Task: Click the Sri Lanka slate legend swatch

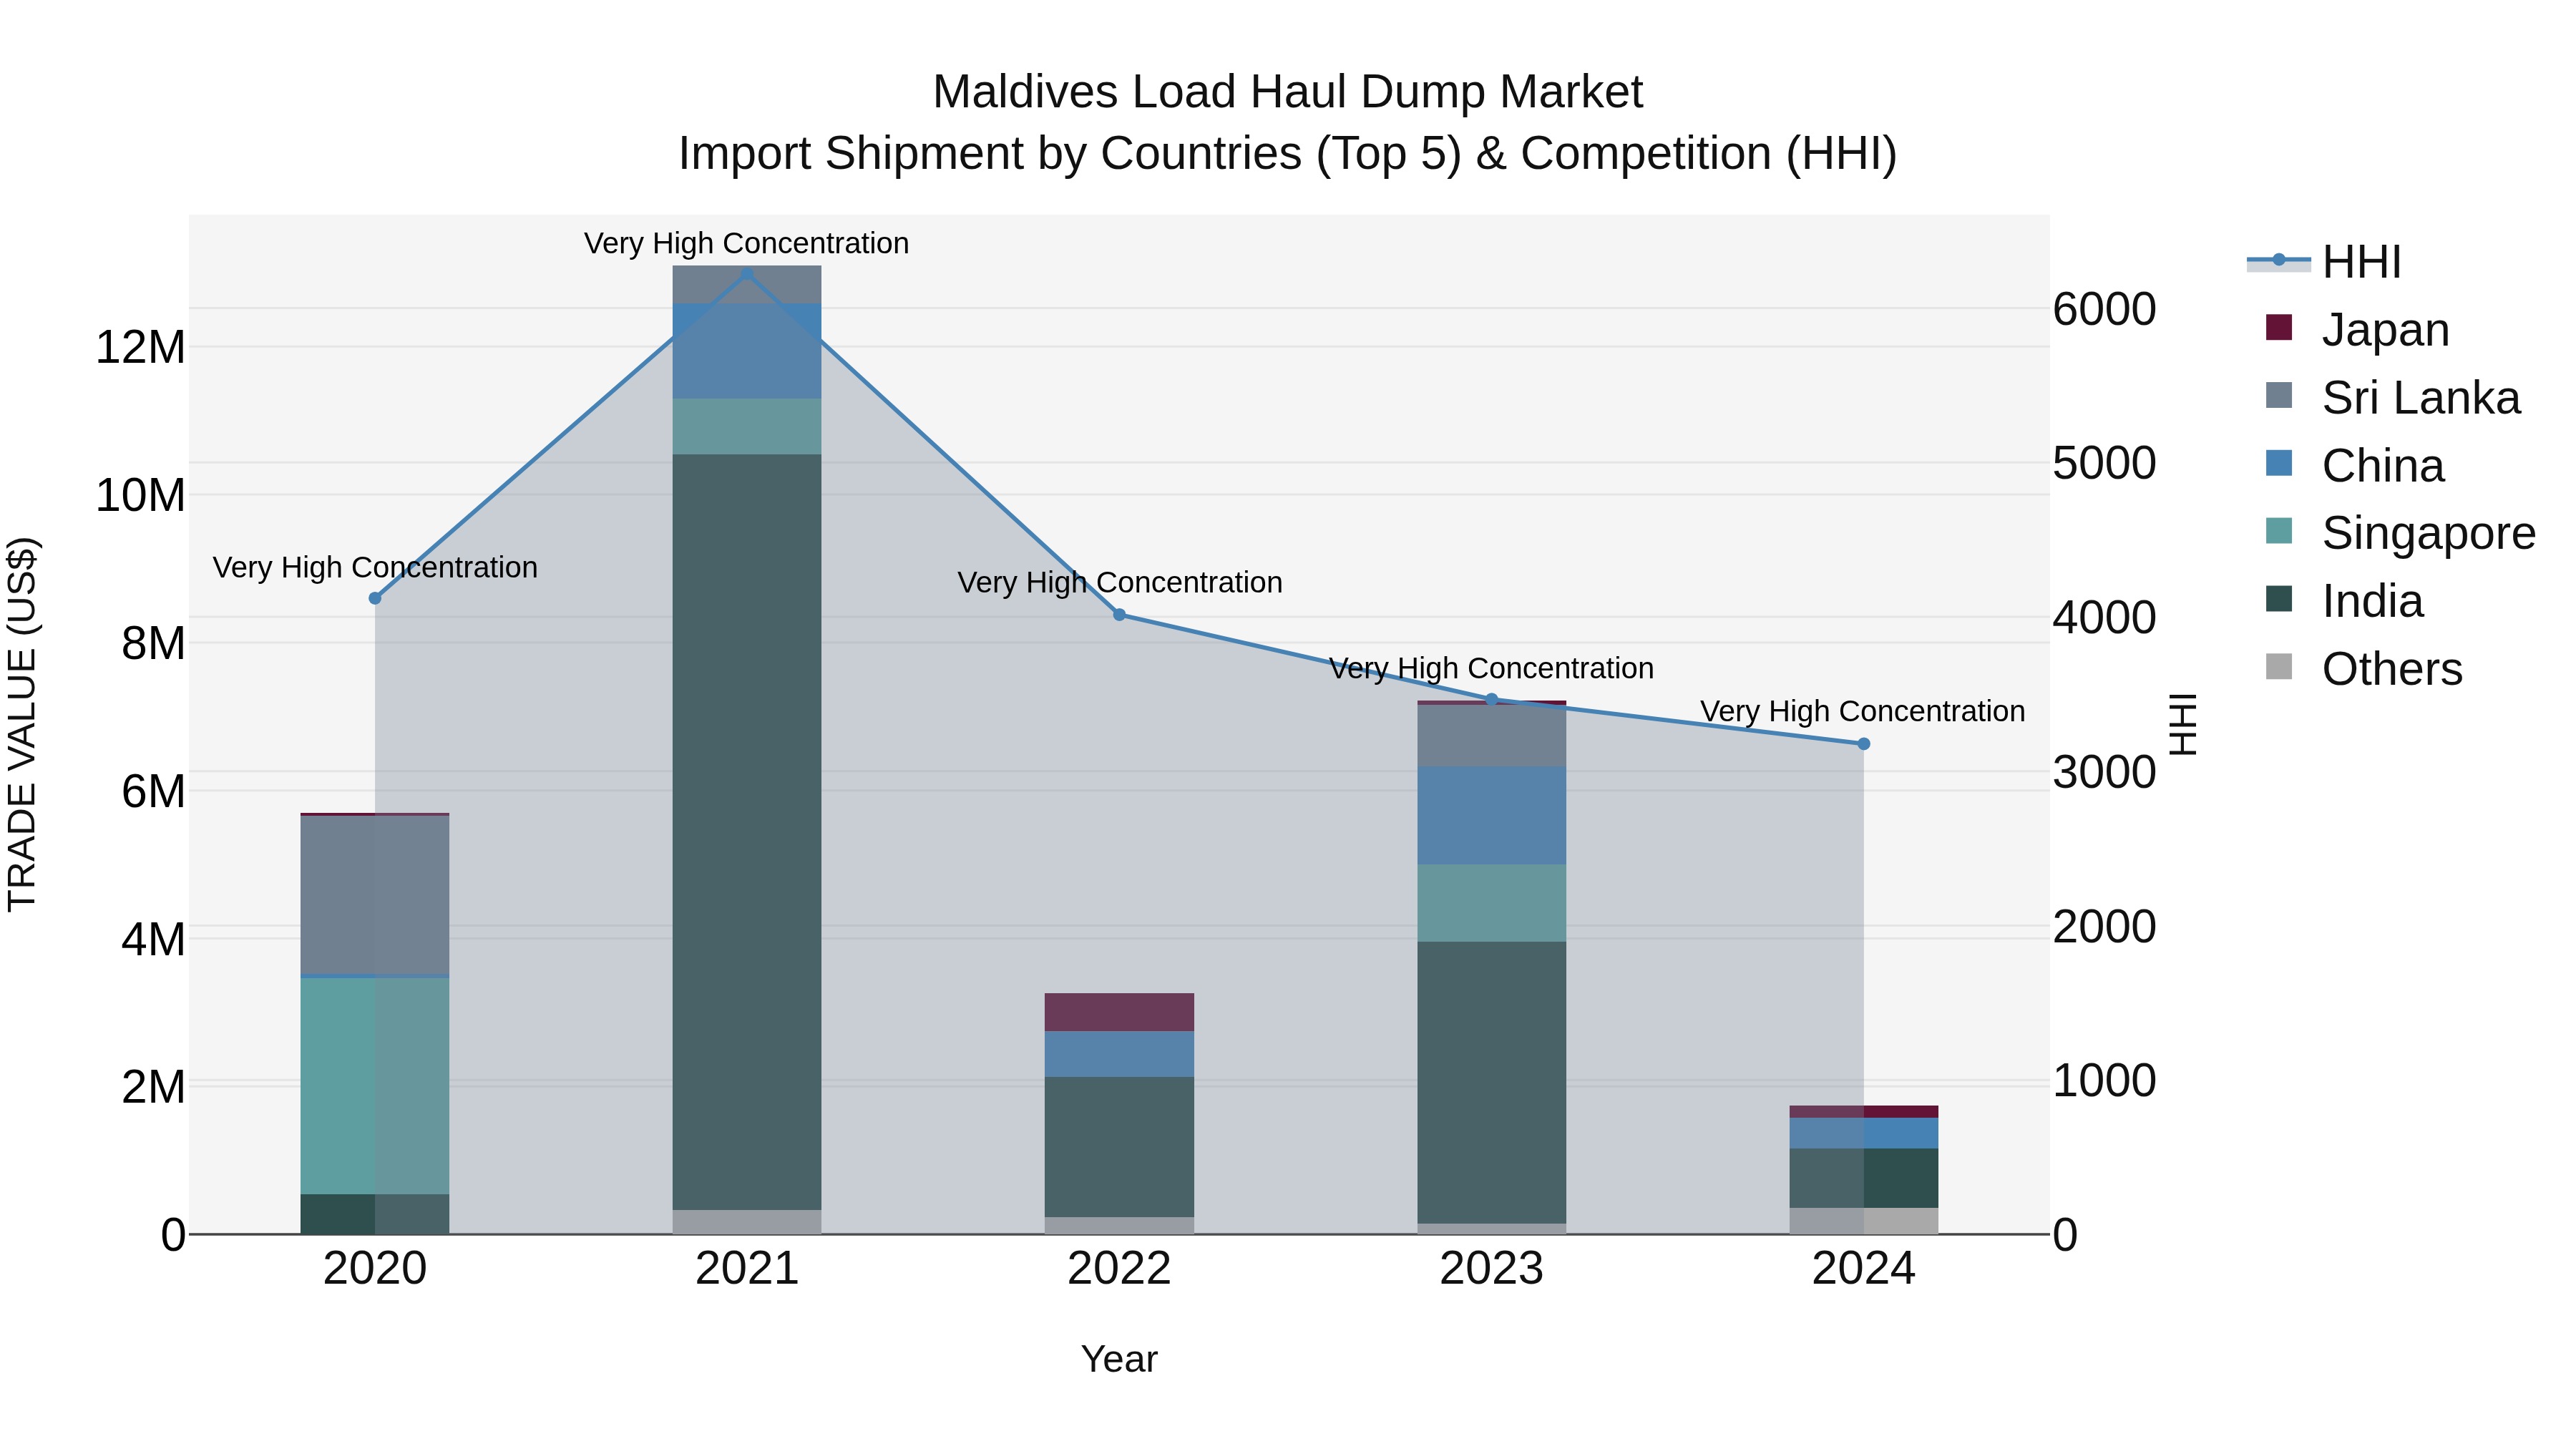Action: coord(2279,395)
